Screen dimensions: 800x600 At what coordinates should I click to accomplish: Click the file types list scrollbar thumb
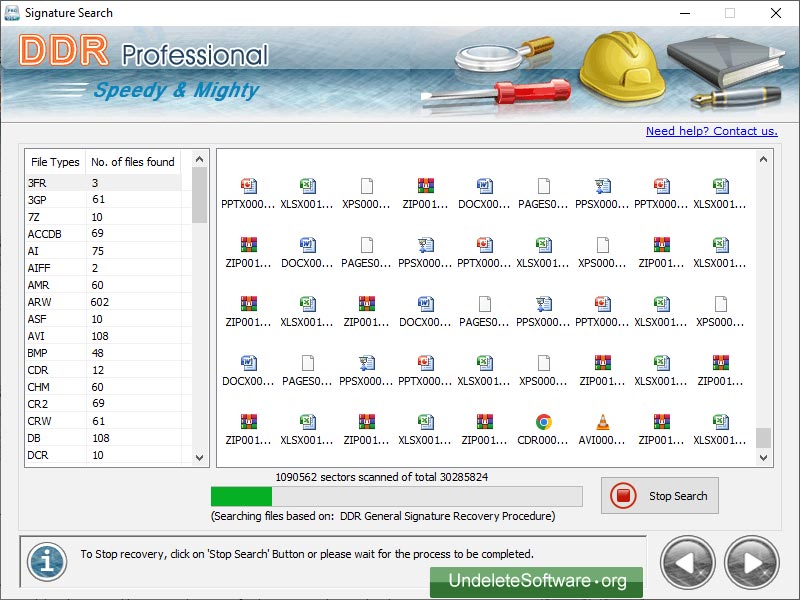[x=199, y=195]
